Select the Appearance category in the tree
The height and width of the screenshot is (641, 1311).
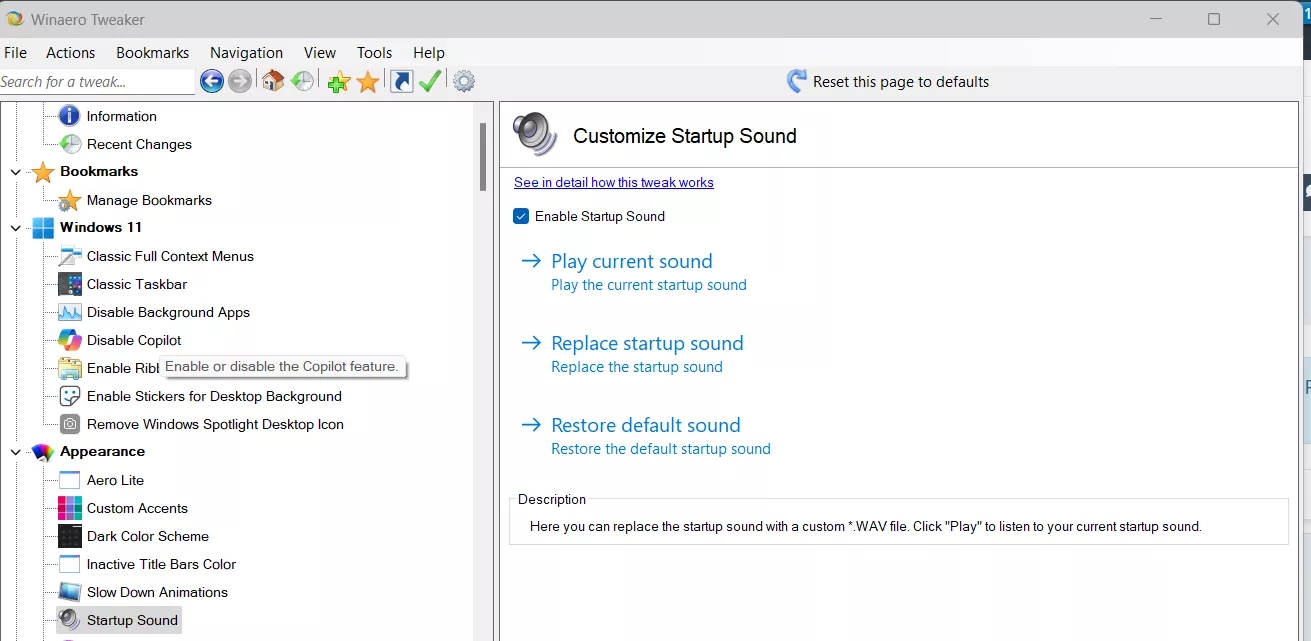[102, 452]
